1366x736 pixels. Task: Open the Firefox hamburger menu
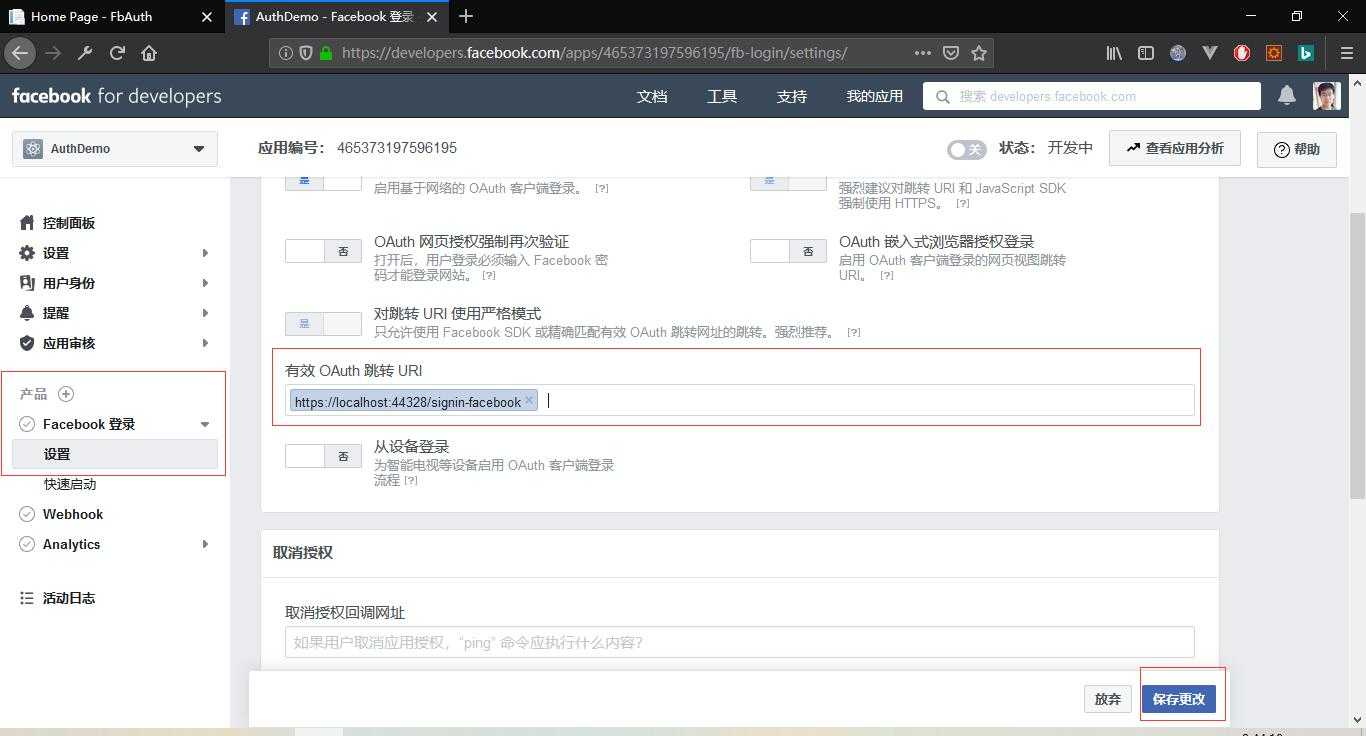coord(1346,53)
